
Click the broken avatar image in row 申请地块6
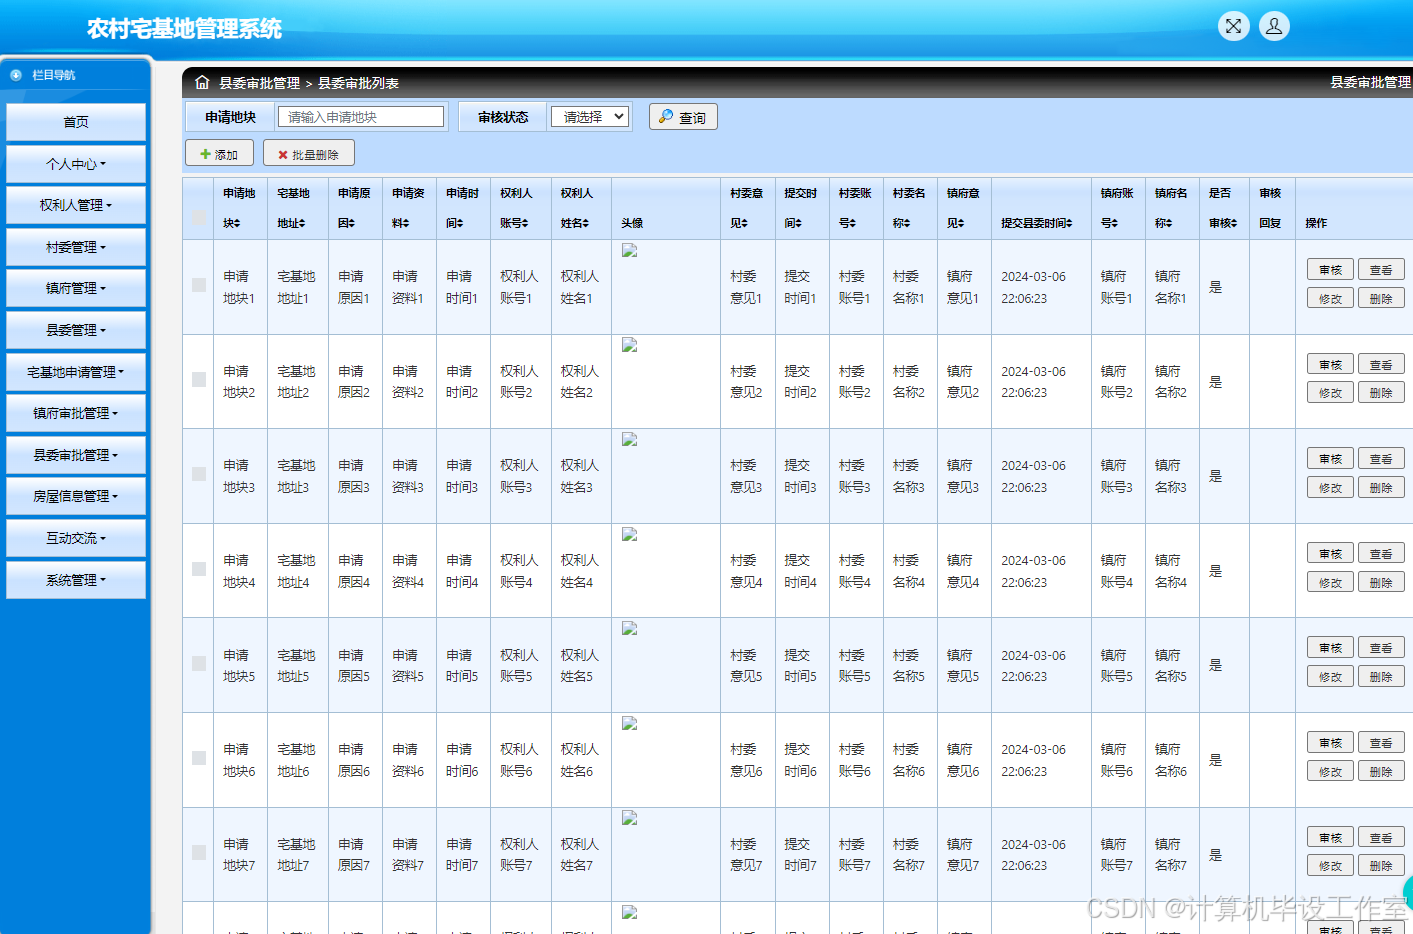point(630,723)
